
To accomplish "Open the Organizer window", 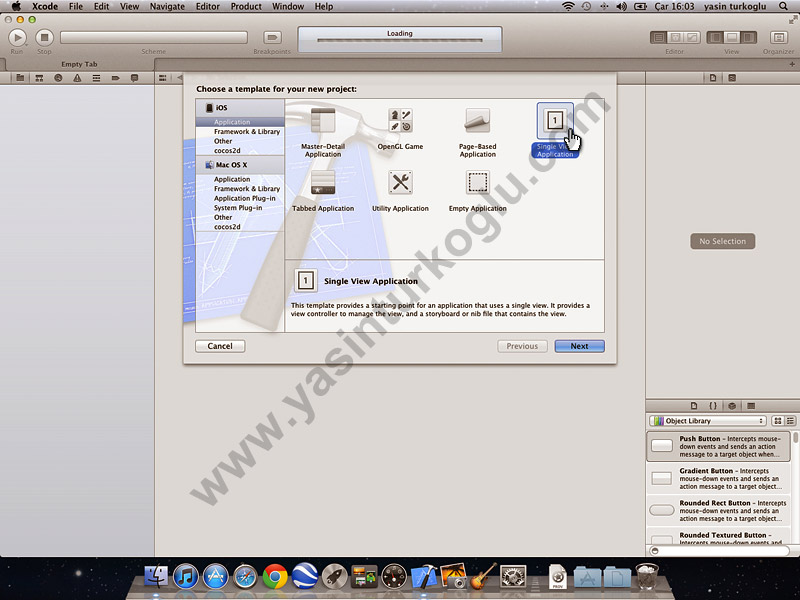I will point(779,37).
